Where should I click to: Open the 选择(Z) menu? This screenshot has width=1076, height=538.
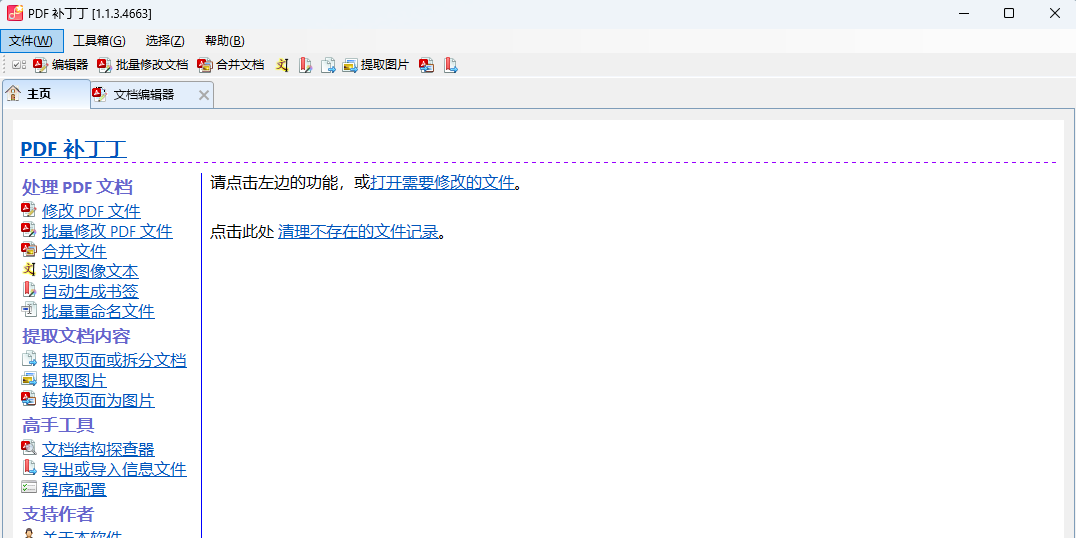(165, 41)
